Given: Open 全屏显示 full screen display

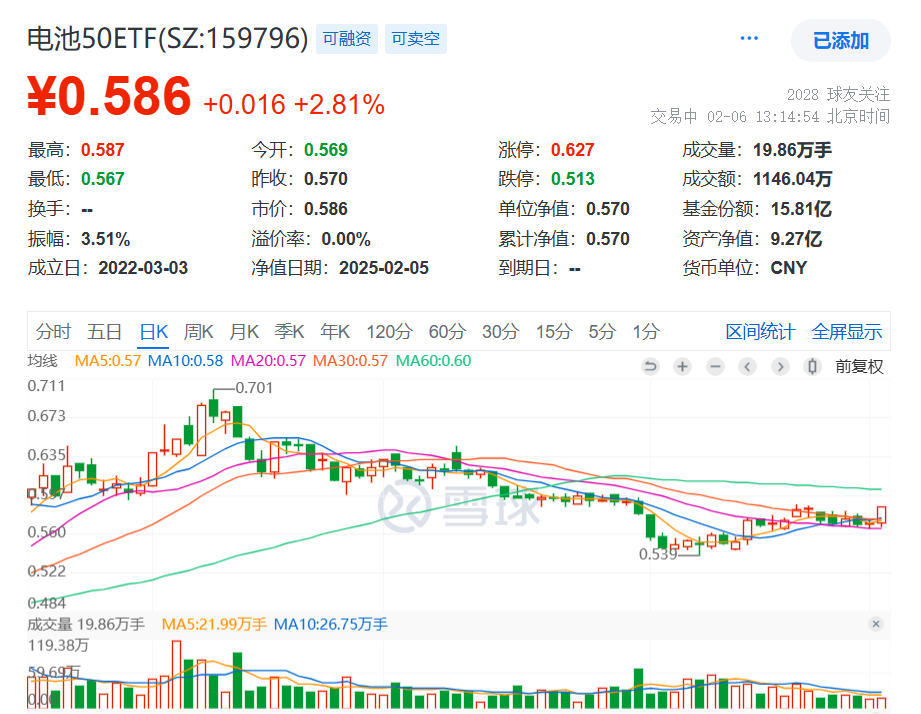Looking at the screenshot, I should (847, 332).
